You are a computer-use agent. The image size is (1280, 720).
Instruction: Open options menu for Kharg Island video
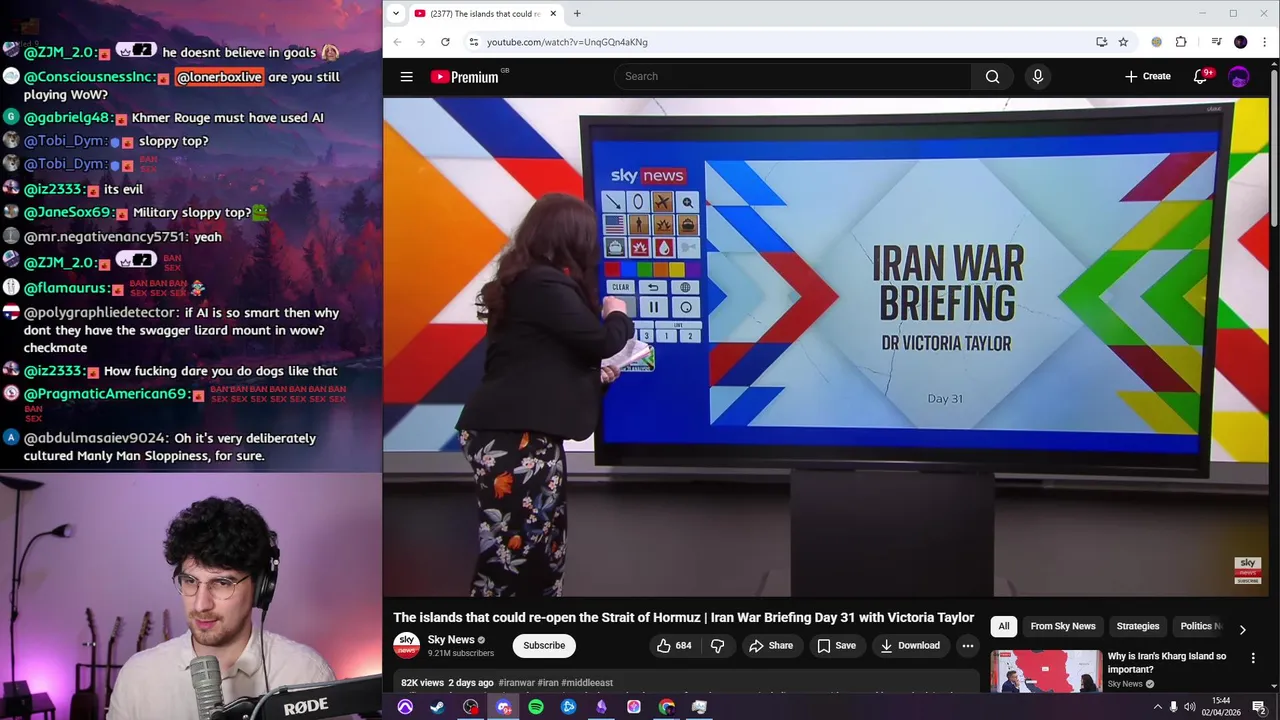tap(1253, 658)
